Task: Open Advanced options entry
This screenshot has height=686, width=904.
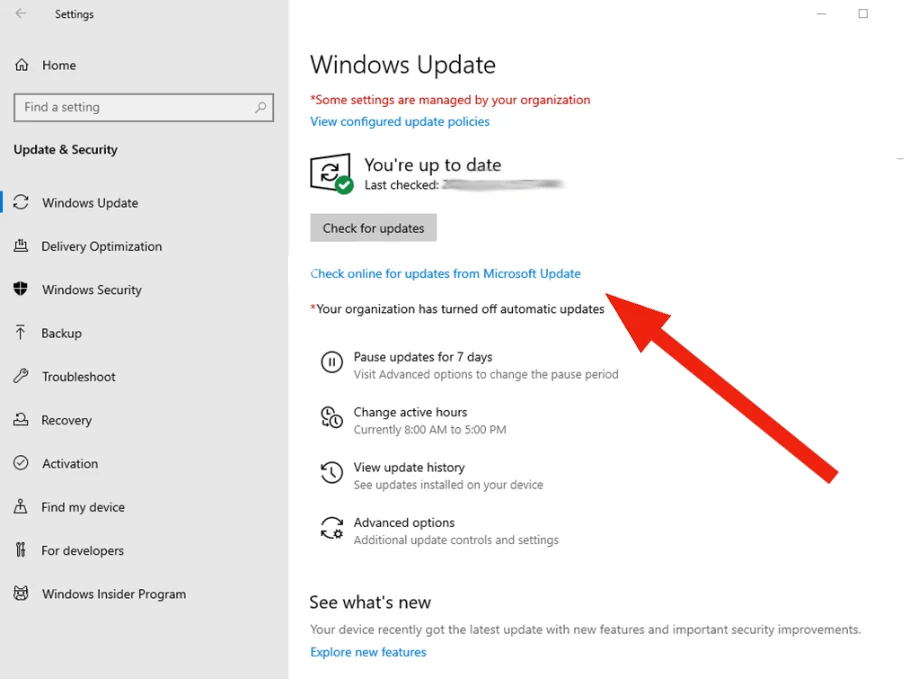Action: click(x=404, y=523)
